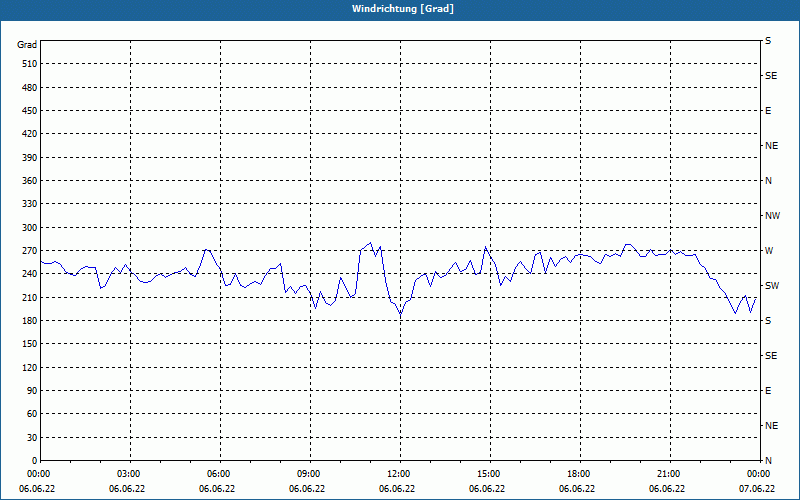Screen dimensions: 800x500
Task: Click the 06.06.22 date under 12:00
Action: click(397, 489)
